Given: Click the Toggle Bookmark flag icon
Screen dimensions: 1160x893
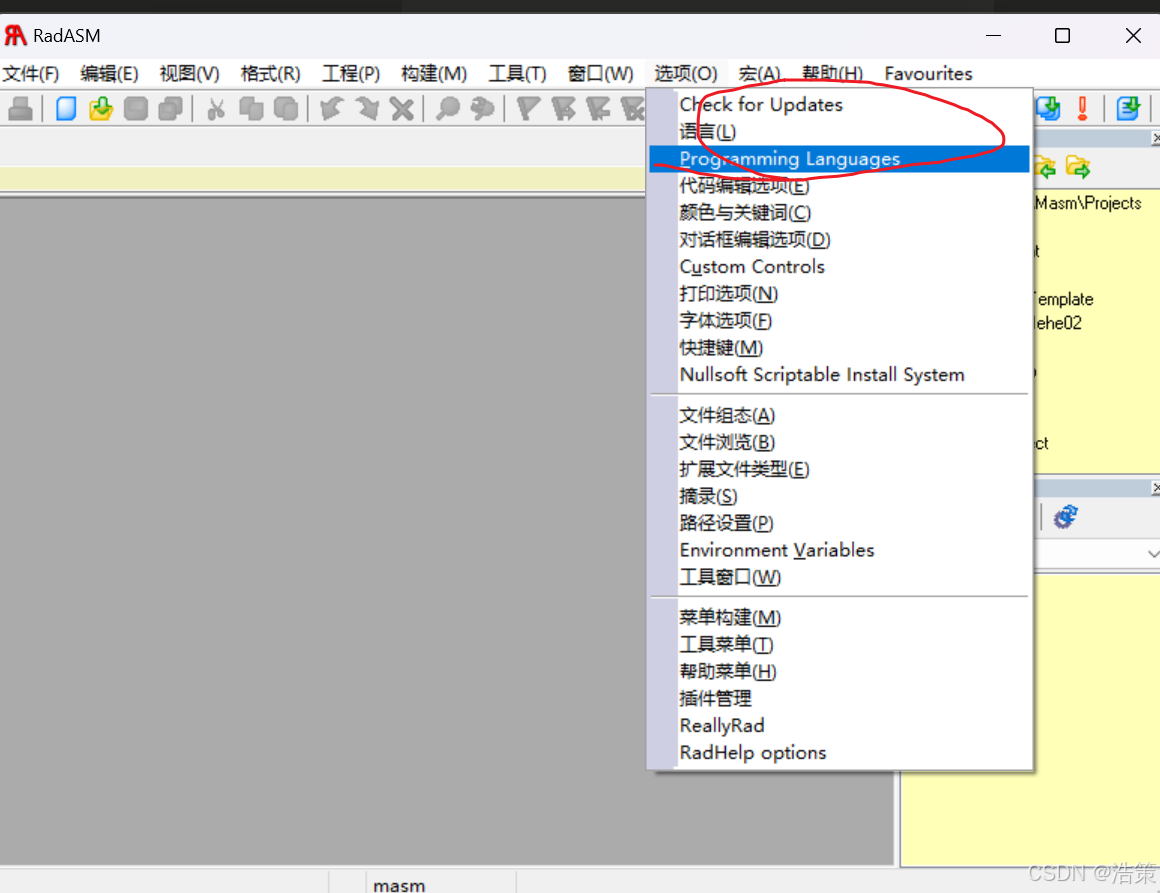Looking at the screenshot, I should tap(528, 109).
